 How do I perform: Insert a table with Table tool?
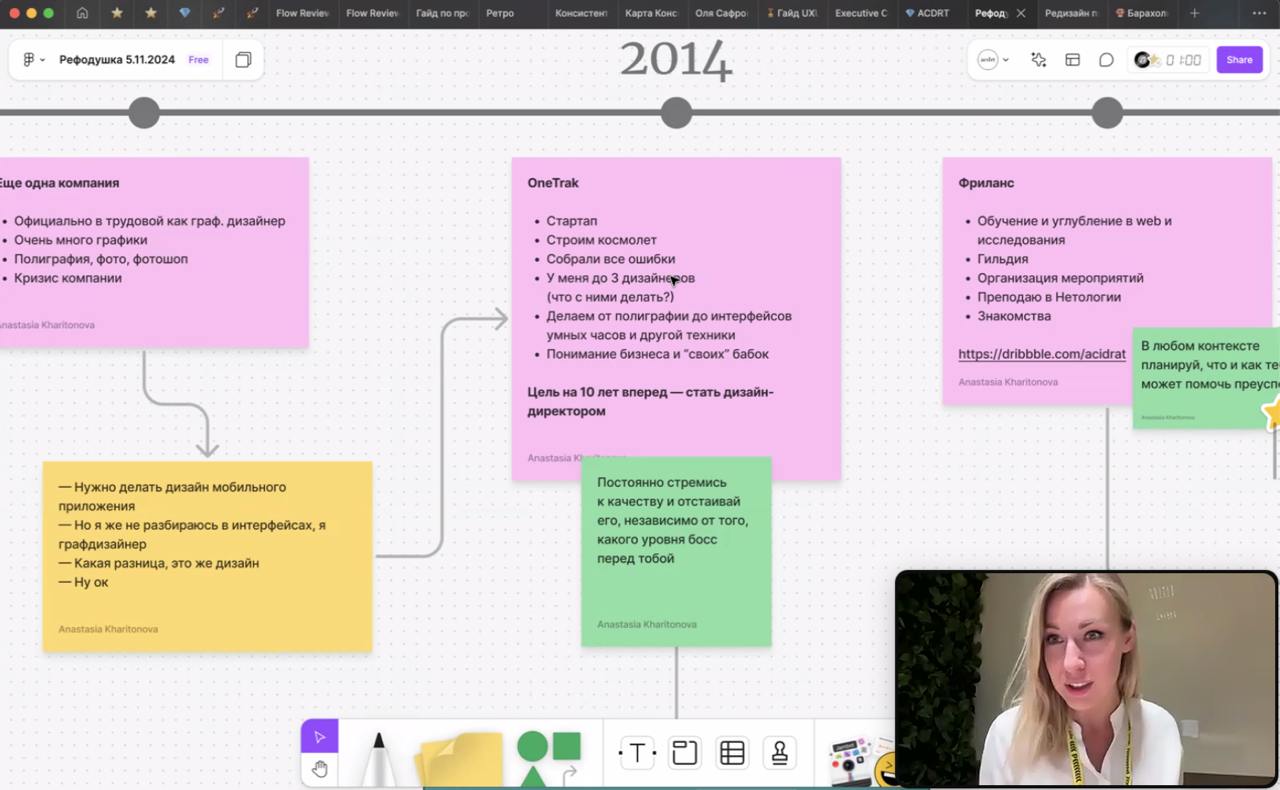click(x=732, y=753)
